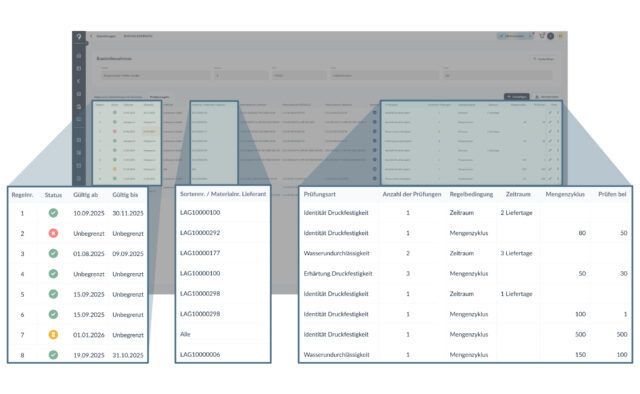Click the dark add button above dimmed table
Image resolution: width=640 pixels, height=394 pixels.
coord(517,97)
